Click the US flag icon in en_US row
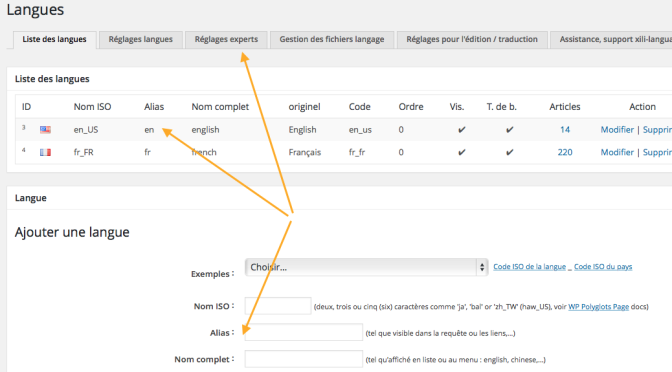The height and width of the screenshot is (372, 672). point(45,129)
